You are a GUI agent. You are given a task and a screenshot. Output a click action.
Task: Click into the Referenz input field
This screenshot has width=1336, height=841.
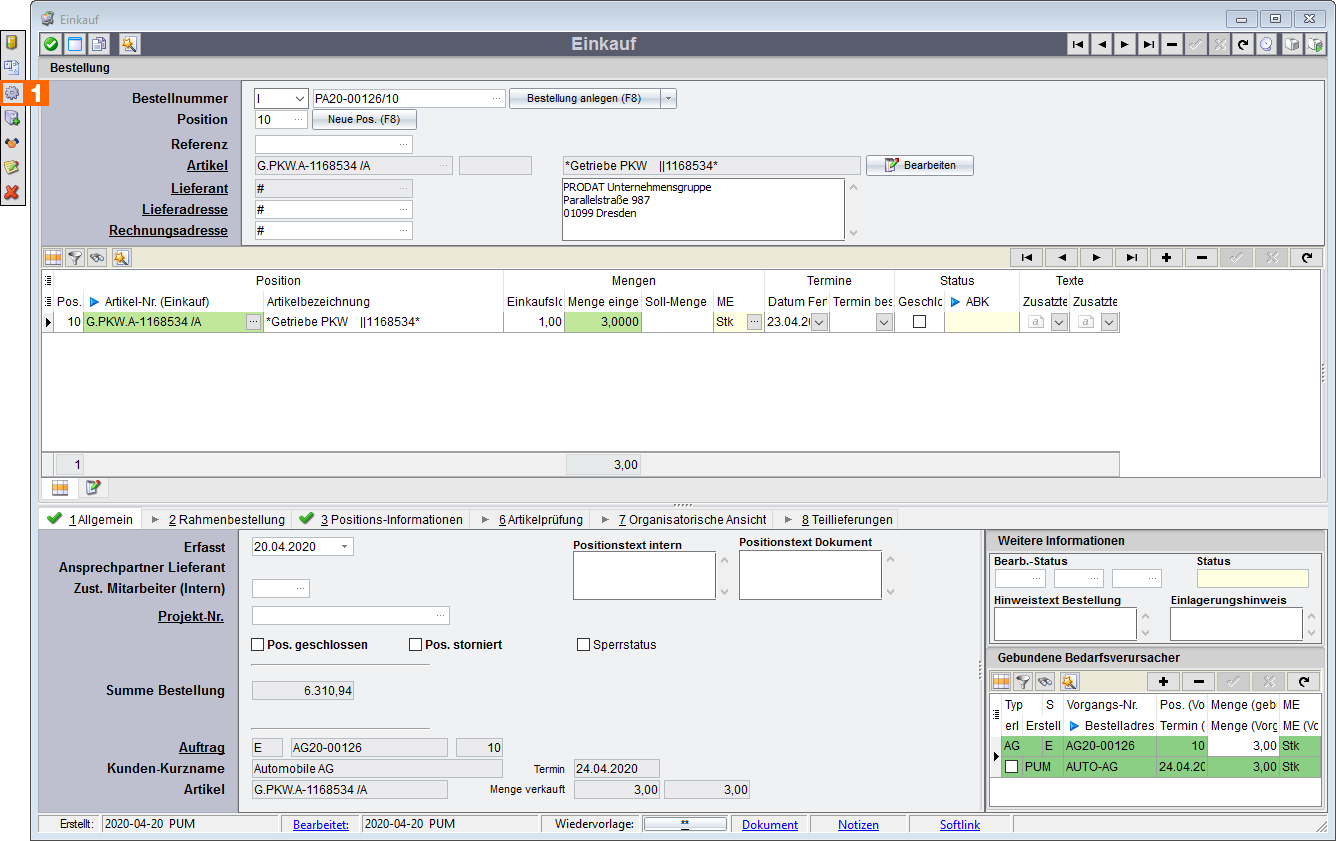[333, 144]
